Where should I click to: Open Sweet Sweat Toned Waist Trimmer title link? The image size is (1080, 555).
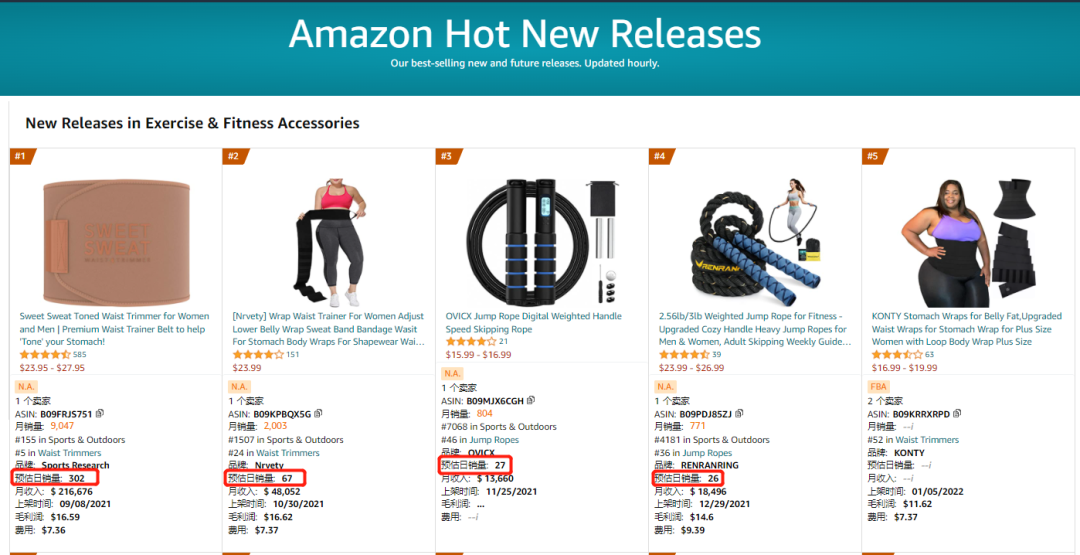(114, 328)
